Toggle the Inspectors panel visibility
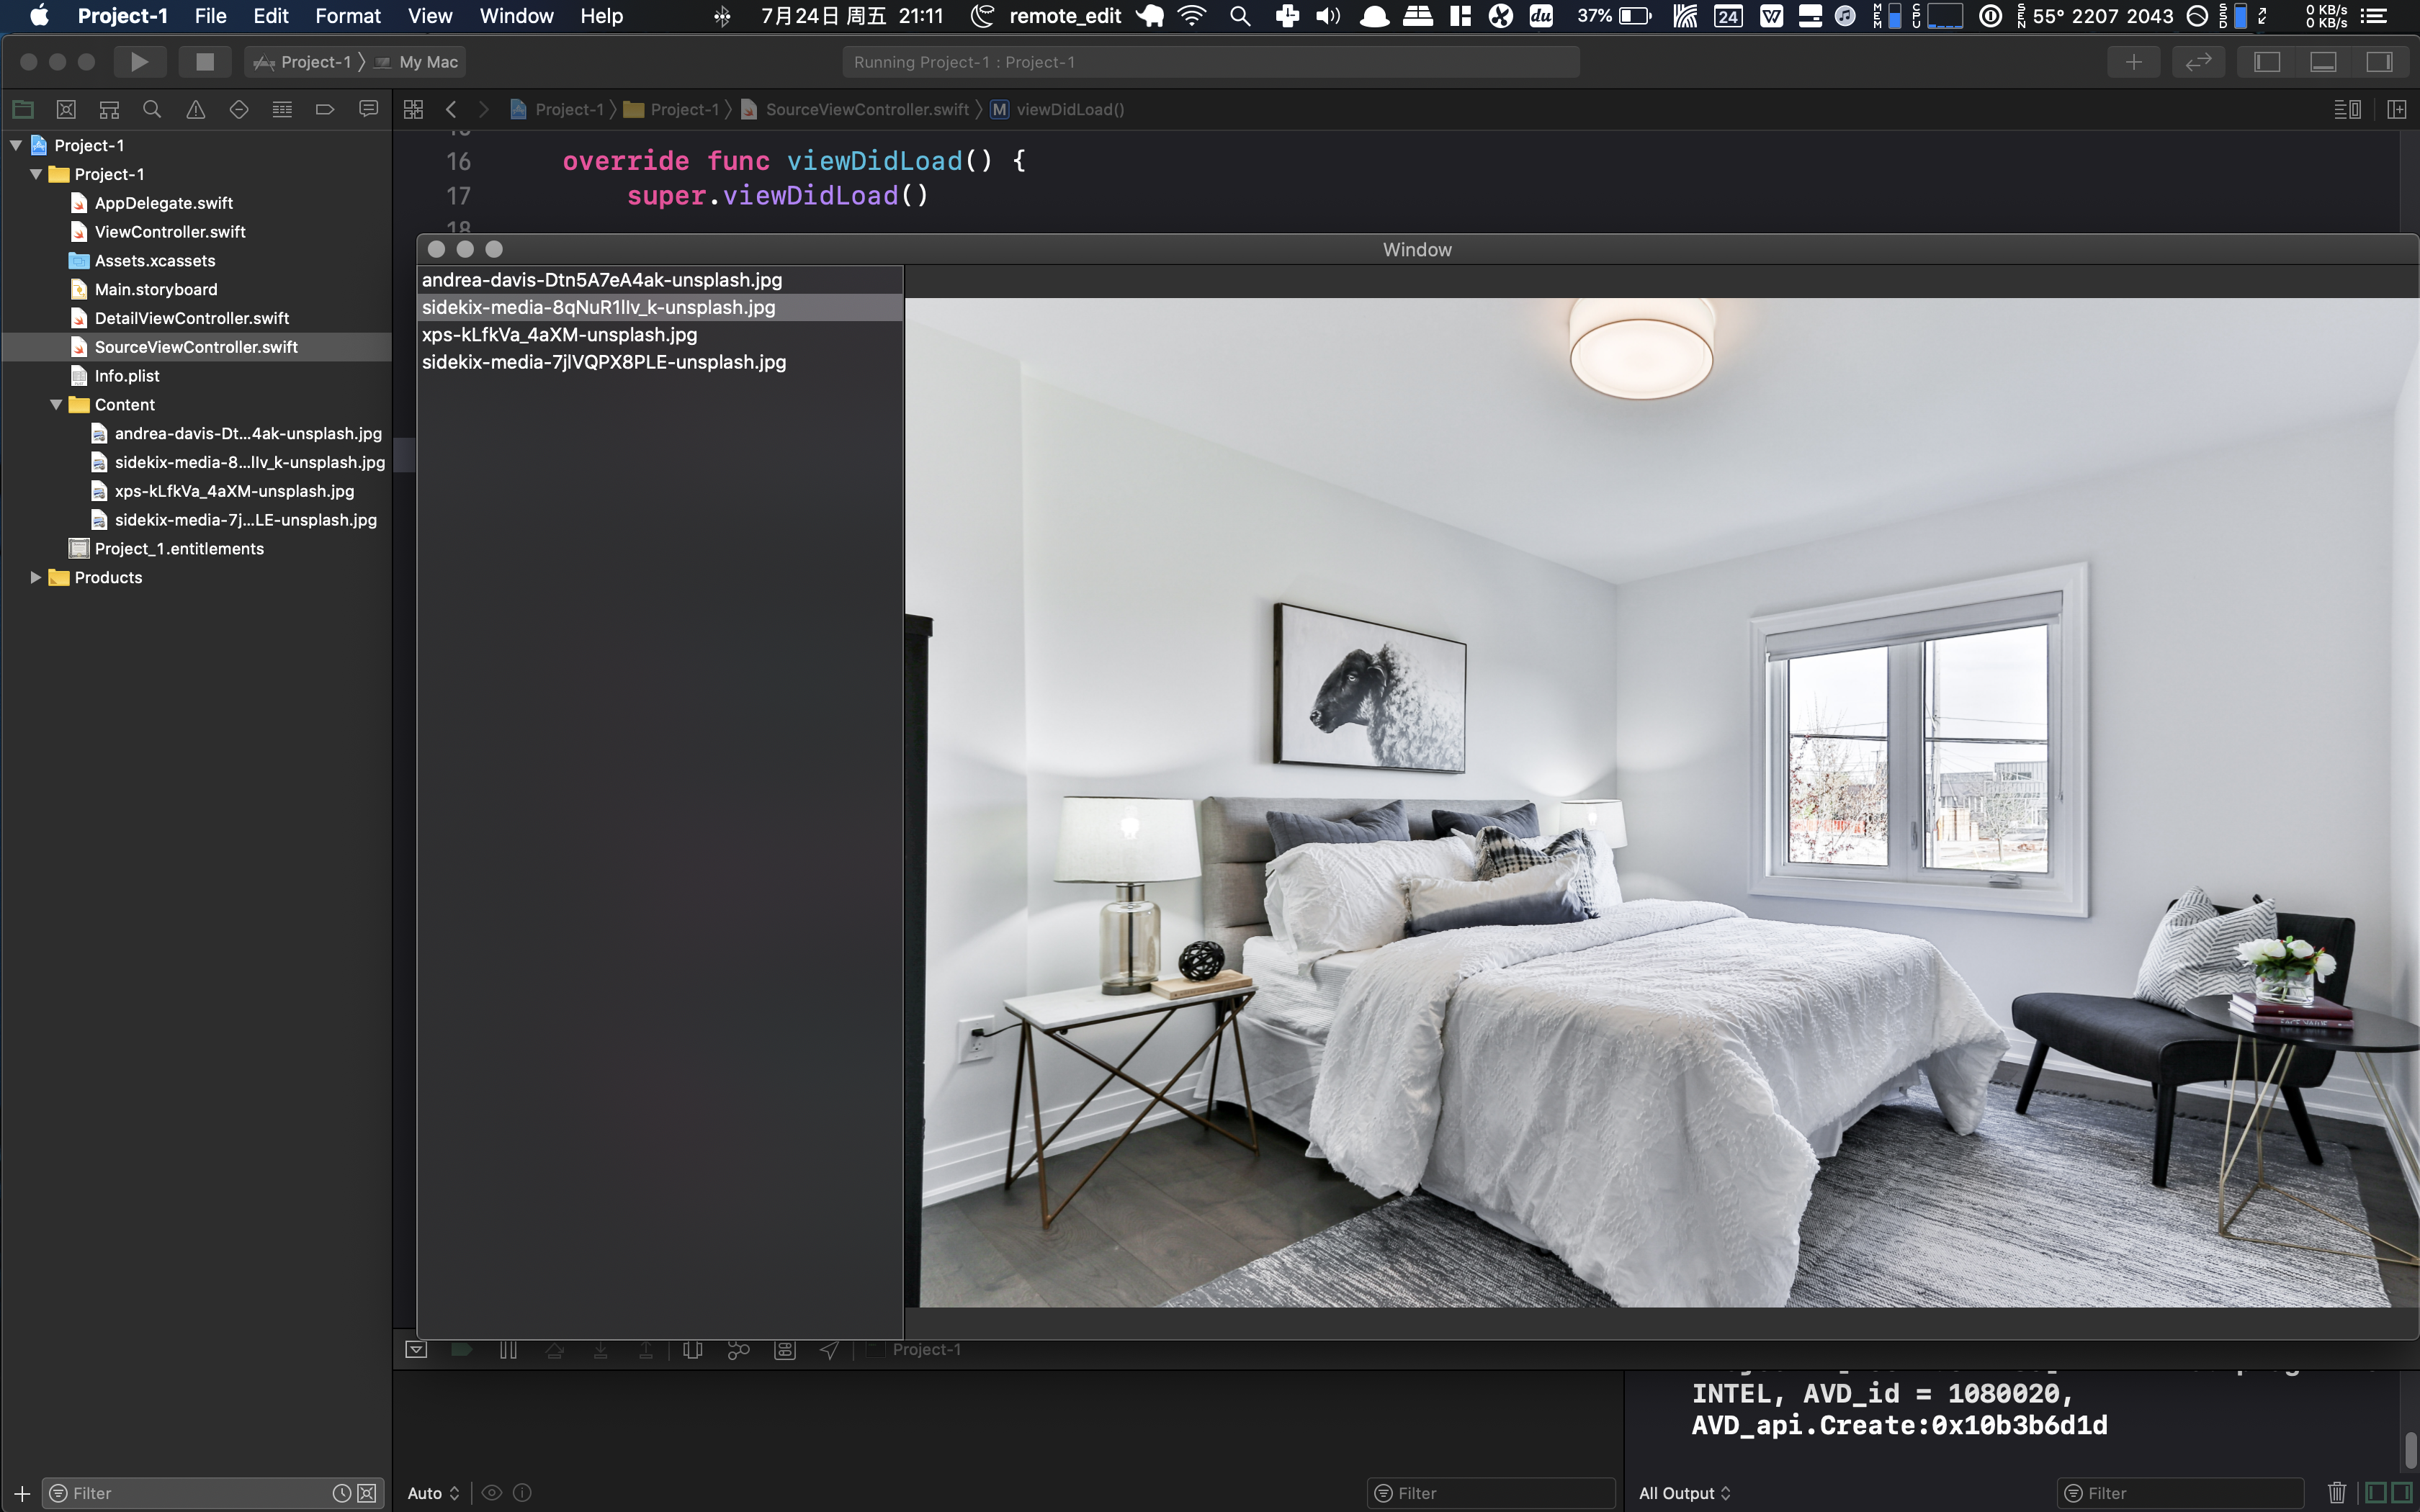2420x1512 pixels. [2379, 62]
